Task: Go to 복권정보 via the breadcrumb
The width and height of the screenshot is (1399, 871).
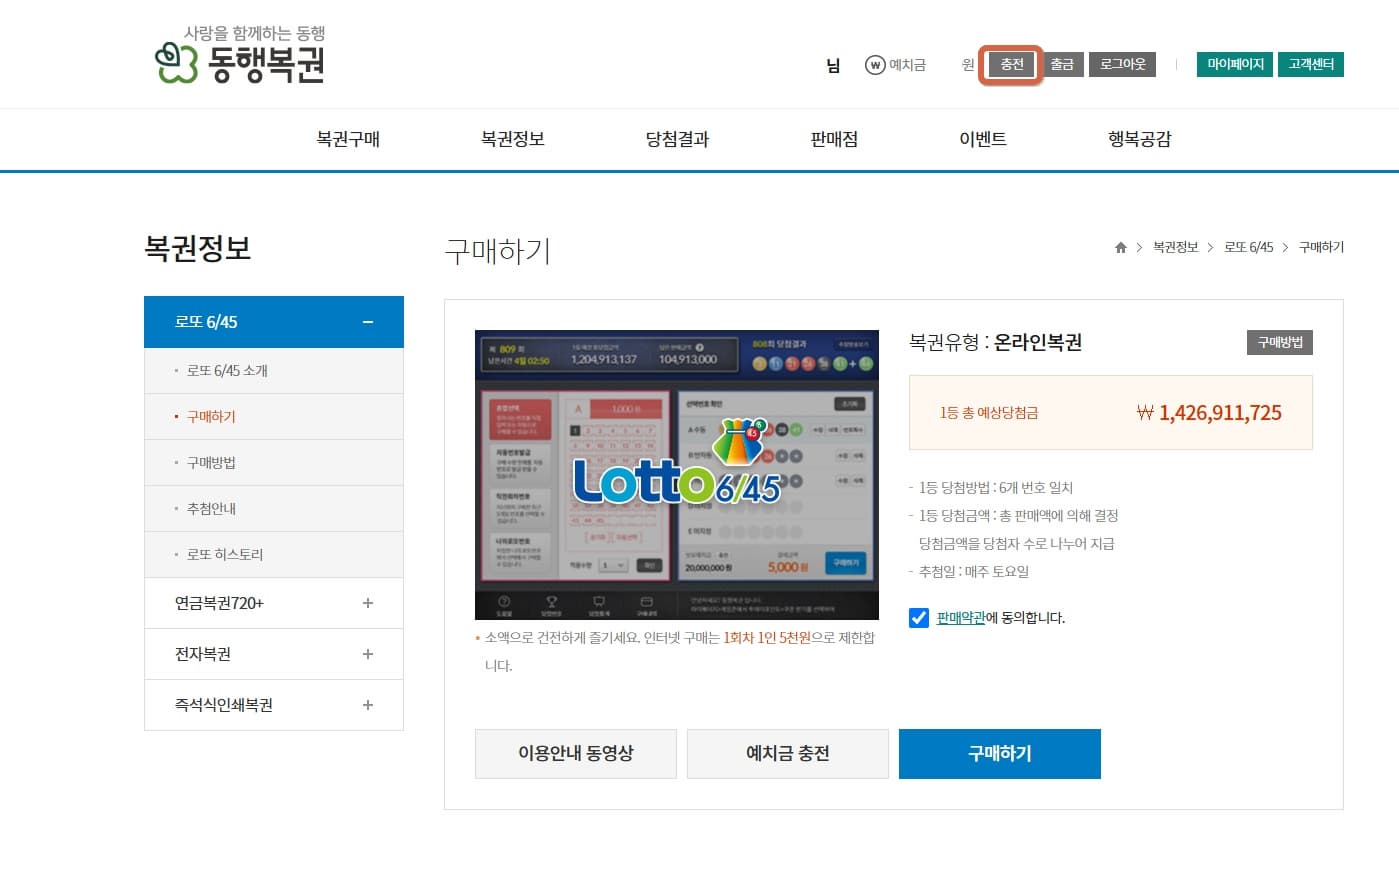Action: click(x=1176, y=247)
